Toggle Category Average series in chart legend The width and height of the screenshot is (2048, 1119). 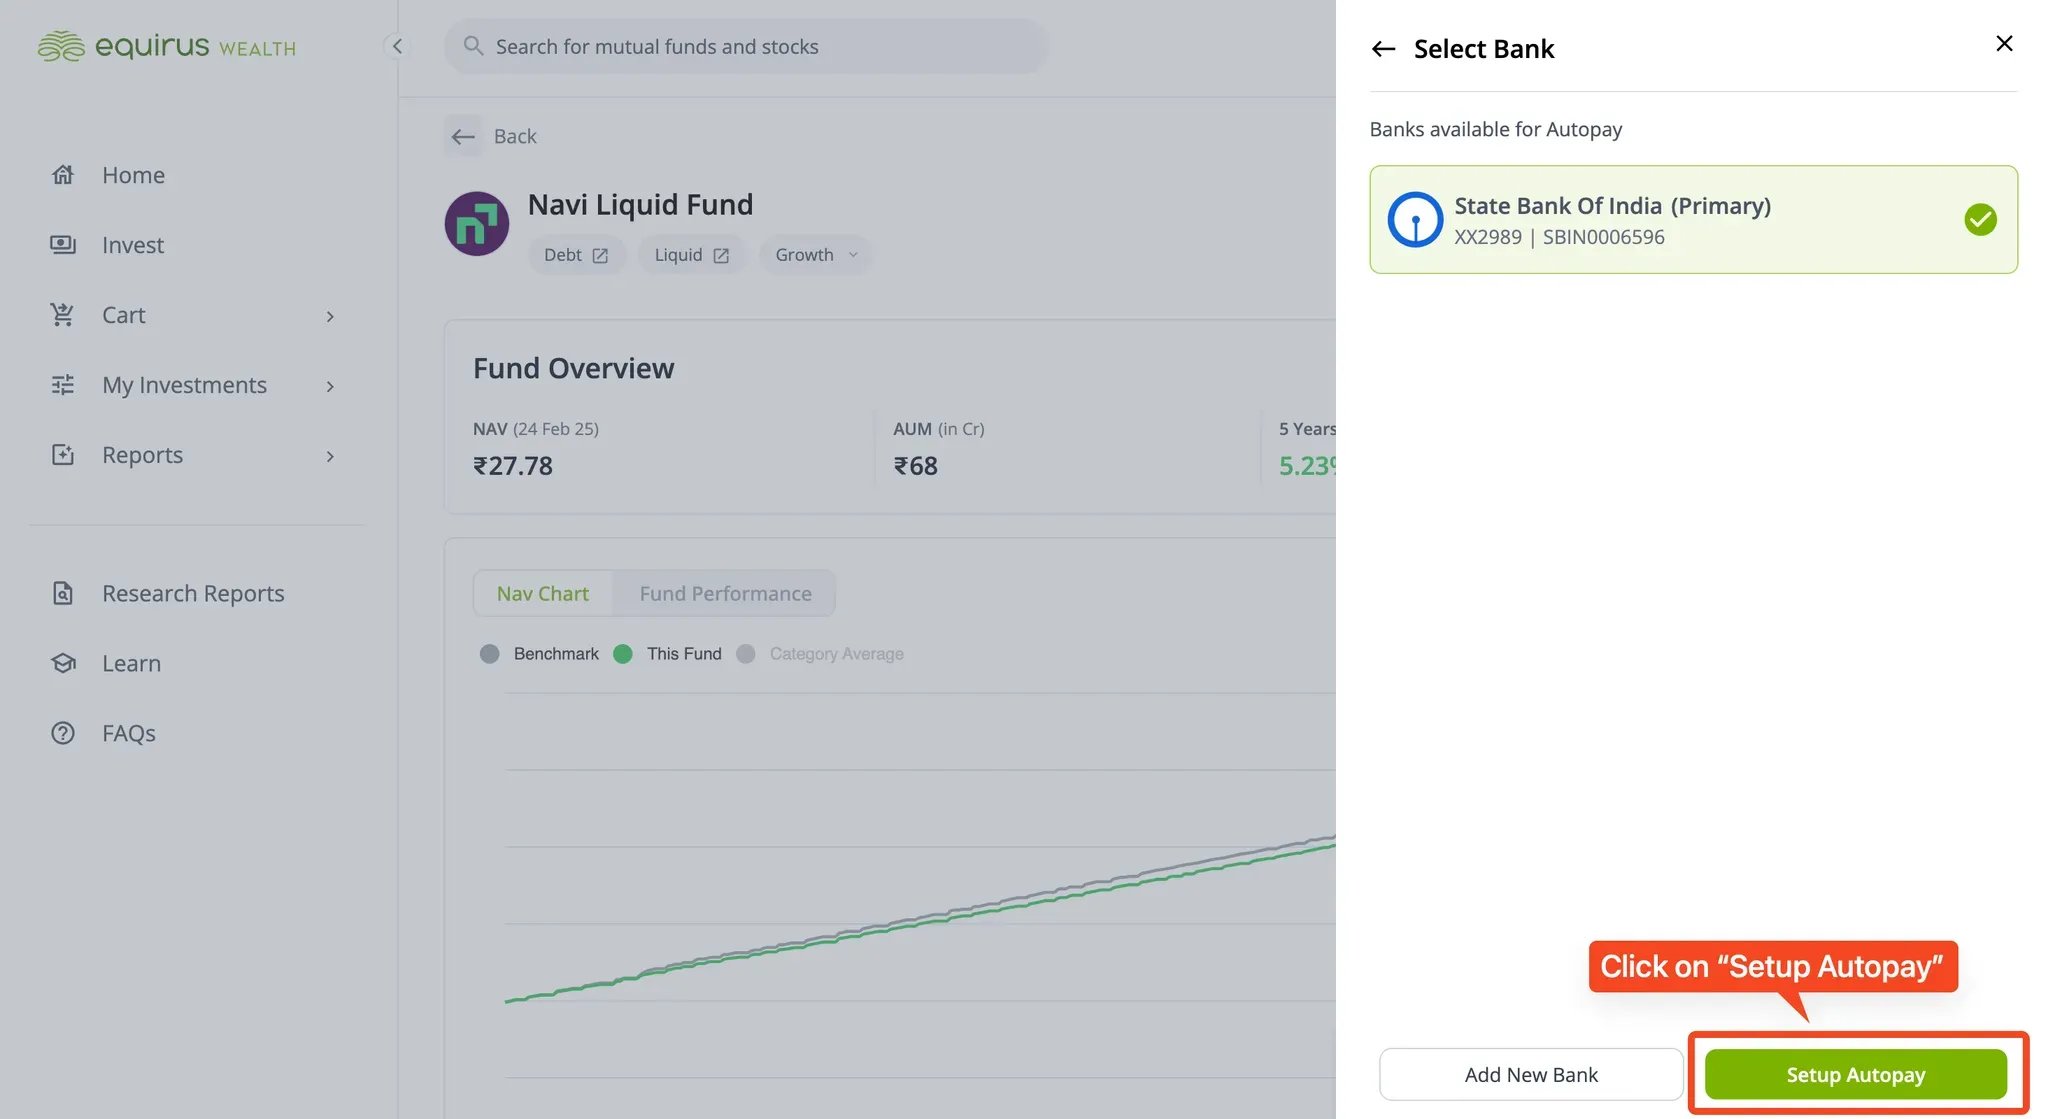[820, 654]
